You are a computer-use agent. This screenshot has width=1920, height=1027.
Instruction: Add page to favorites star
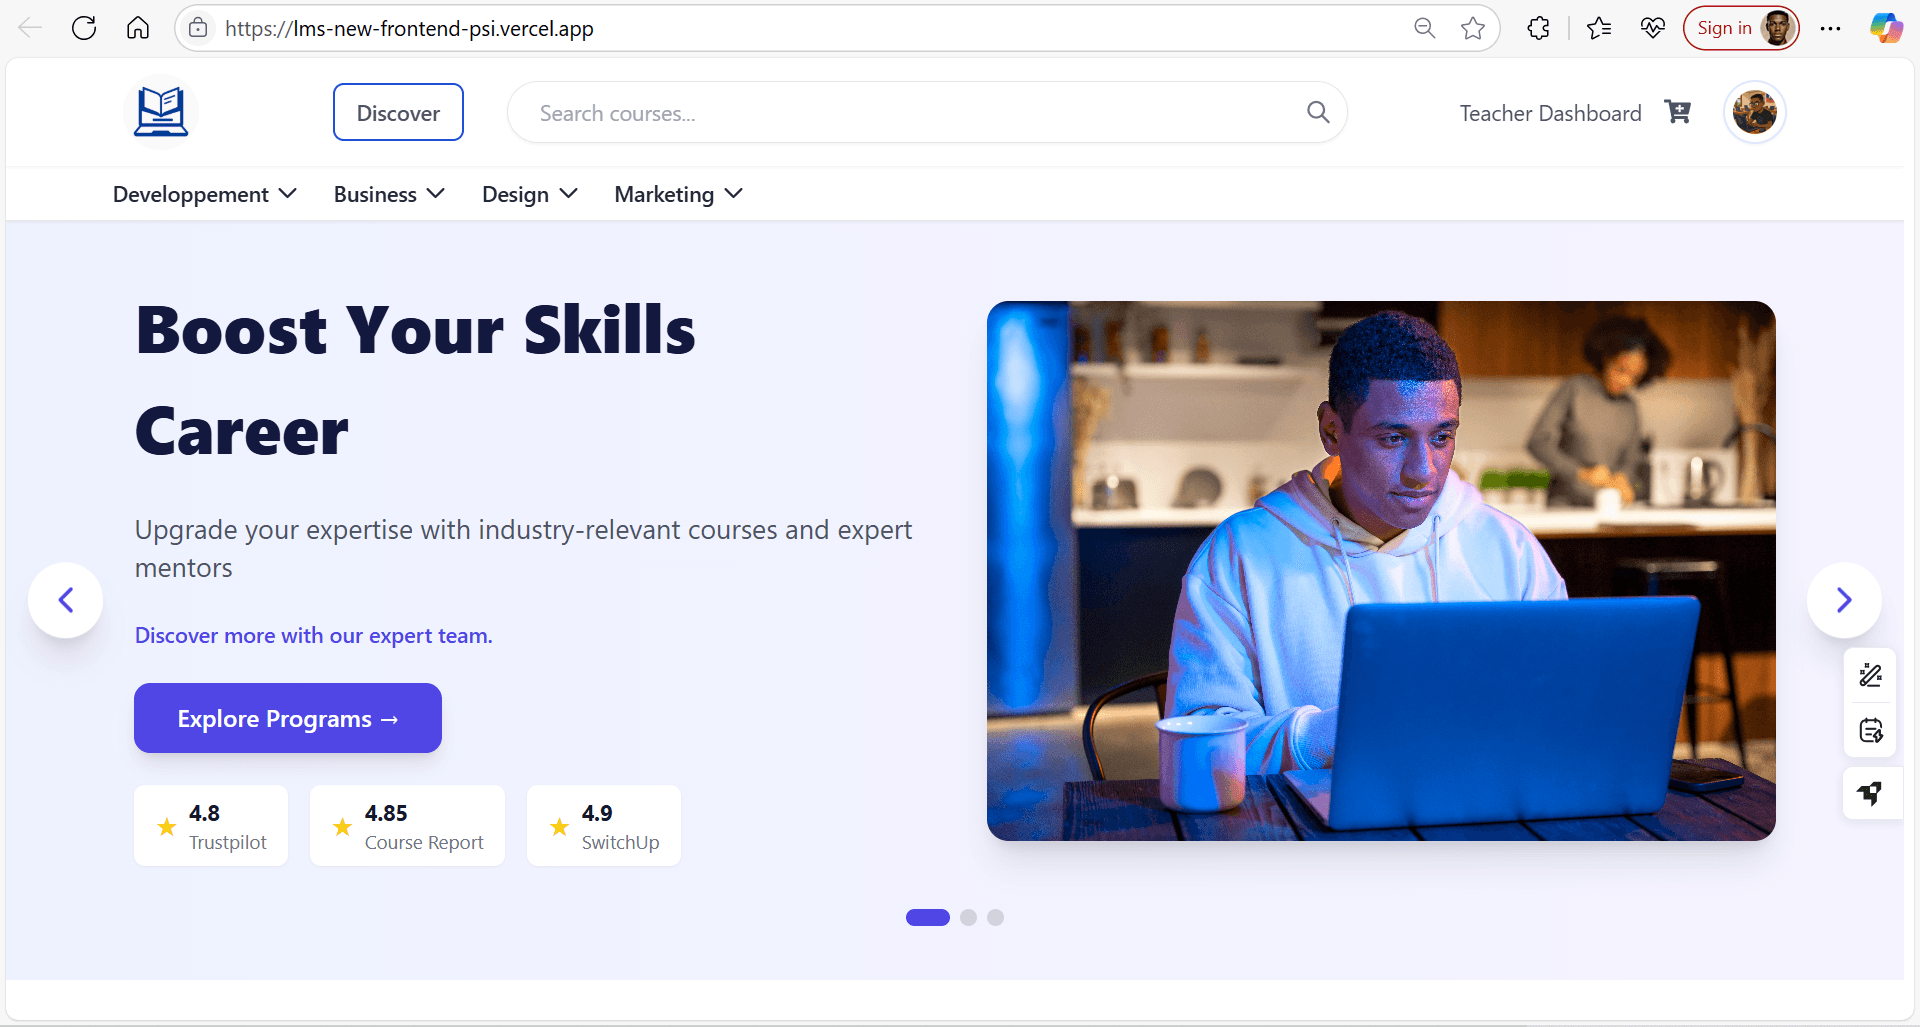pyautogui.click(x=1473, y=28)
